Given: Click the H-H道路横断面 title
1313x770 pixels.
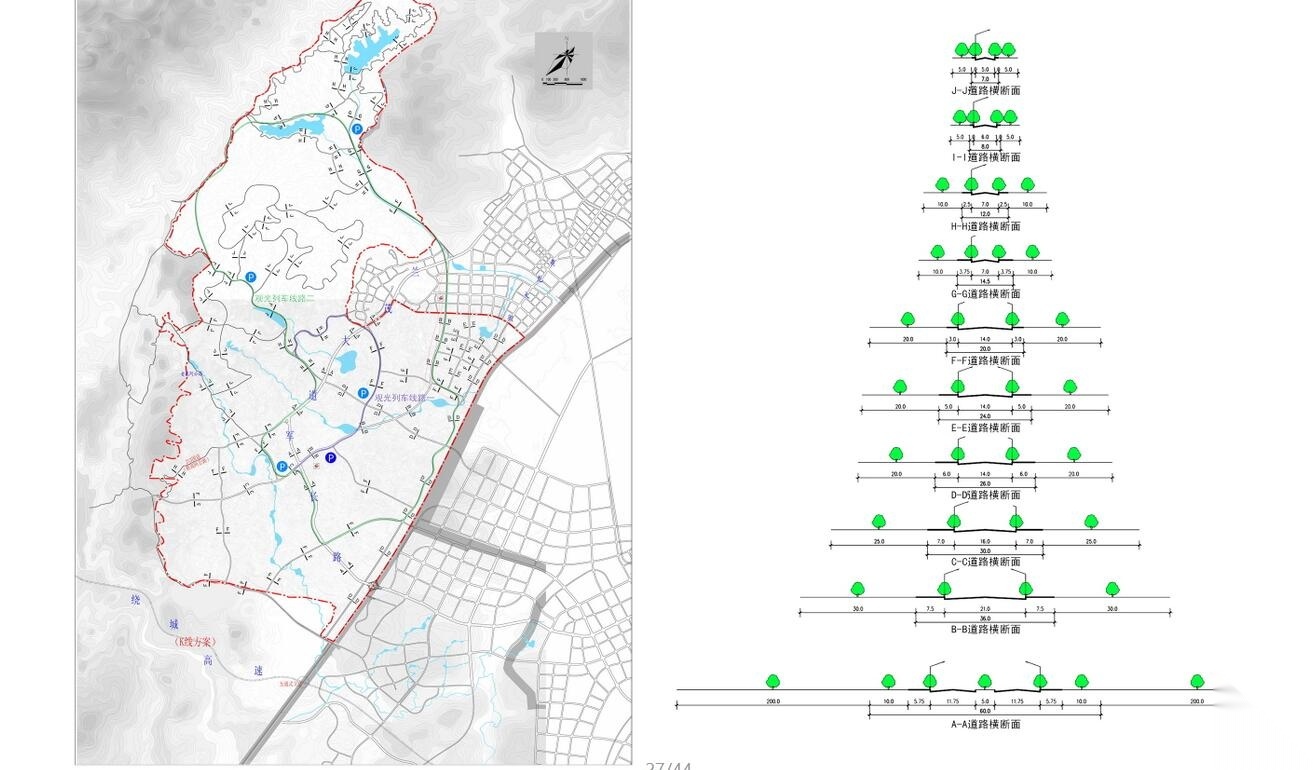Looking at the screenshot, I should point(985,226).
